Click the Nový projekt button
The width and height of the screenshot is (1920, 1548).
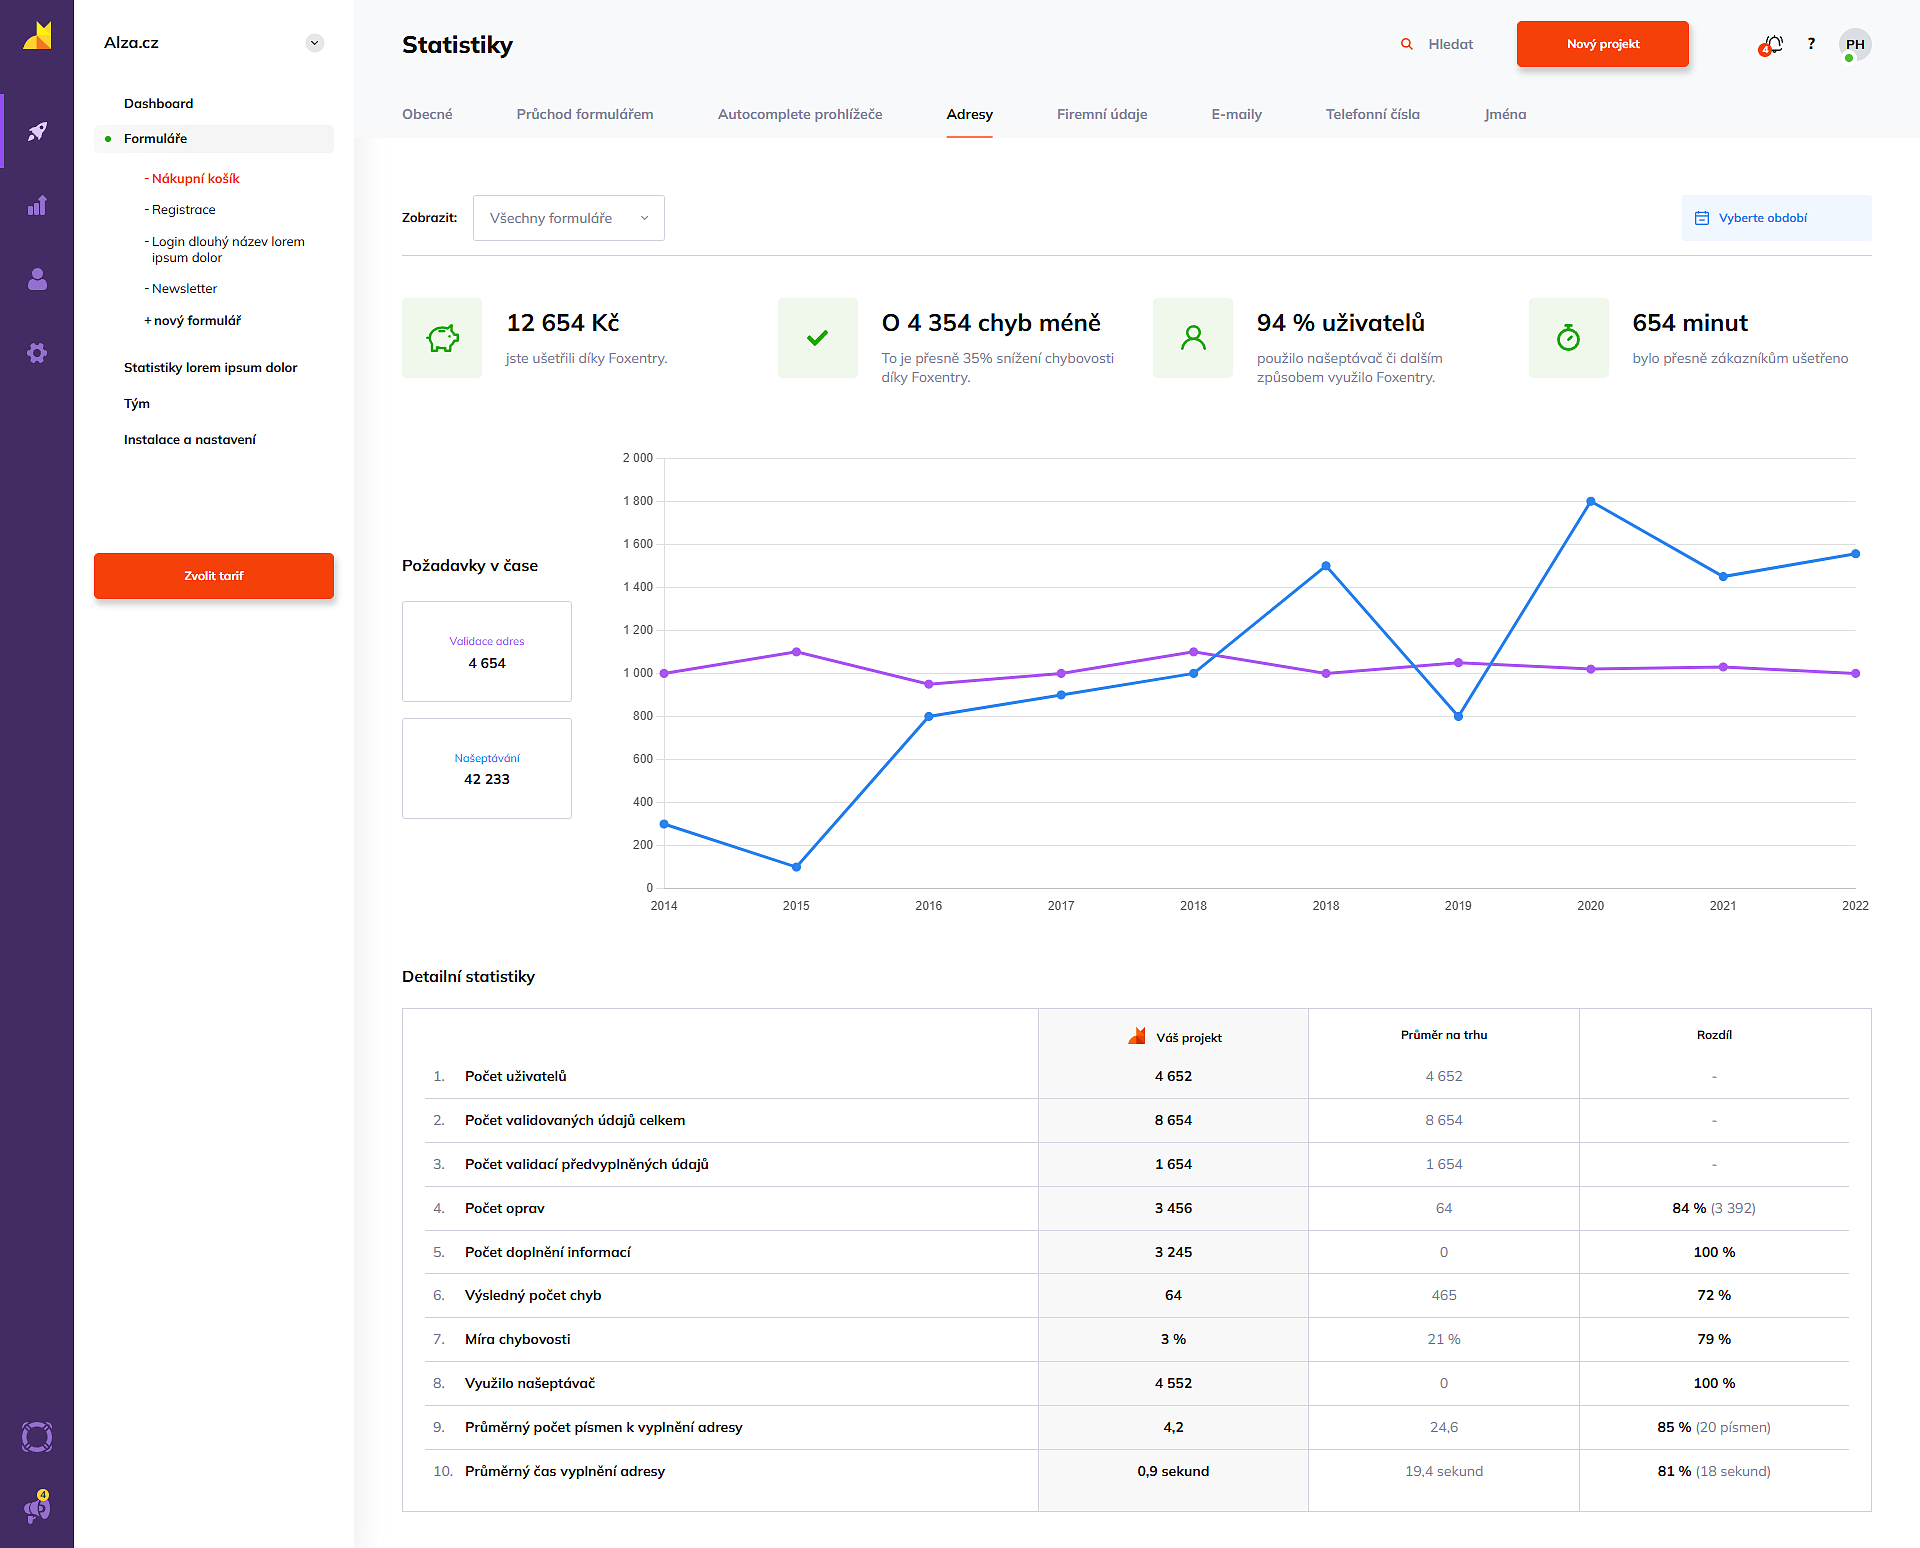coord(1602,44)
